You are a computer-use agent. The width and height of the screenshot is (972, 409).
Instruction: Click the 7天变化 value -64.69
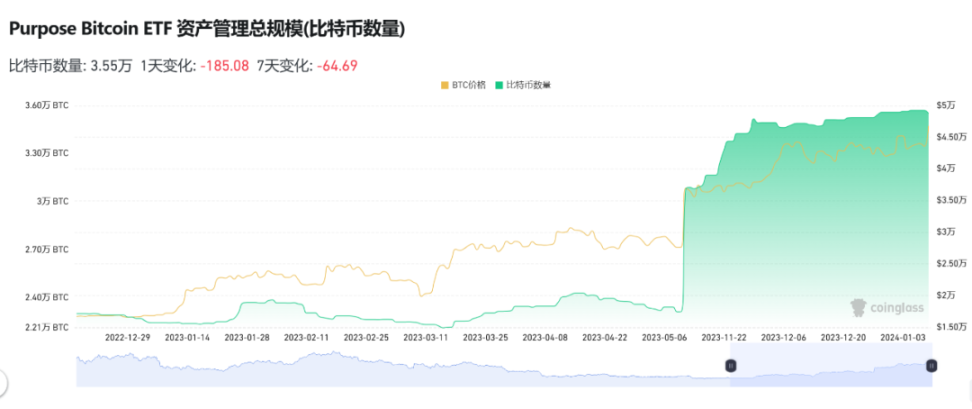coord(336,66)
